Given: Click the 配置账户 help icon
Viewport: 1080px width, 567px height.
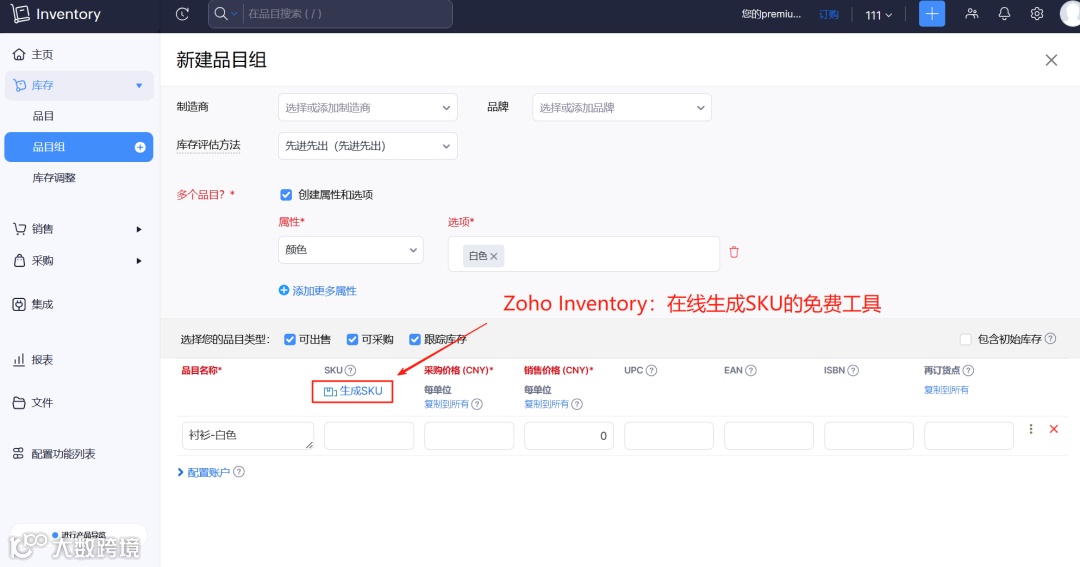Looking at the screenshot, I should coord(239,472).
